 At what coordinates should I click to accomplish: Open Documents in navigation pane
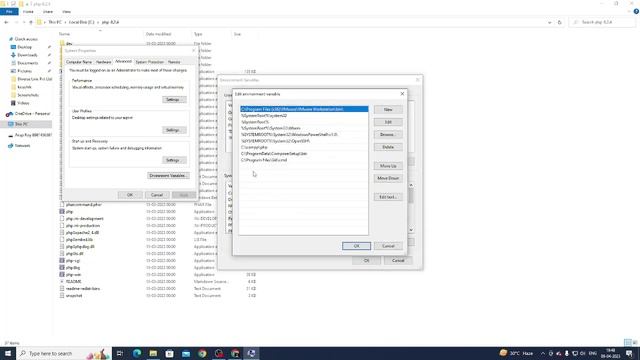27,63
